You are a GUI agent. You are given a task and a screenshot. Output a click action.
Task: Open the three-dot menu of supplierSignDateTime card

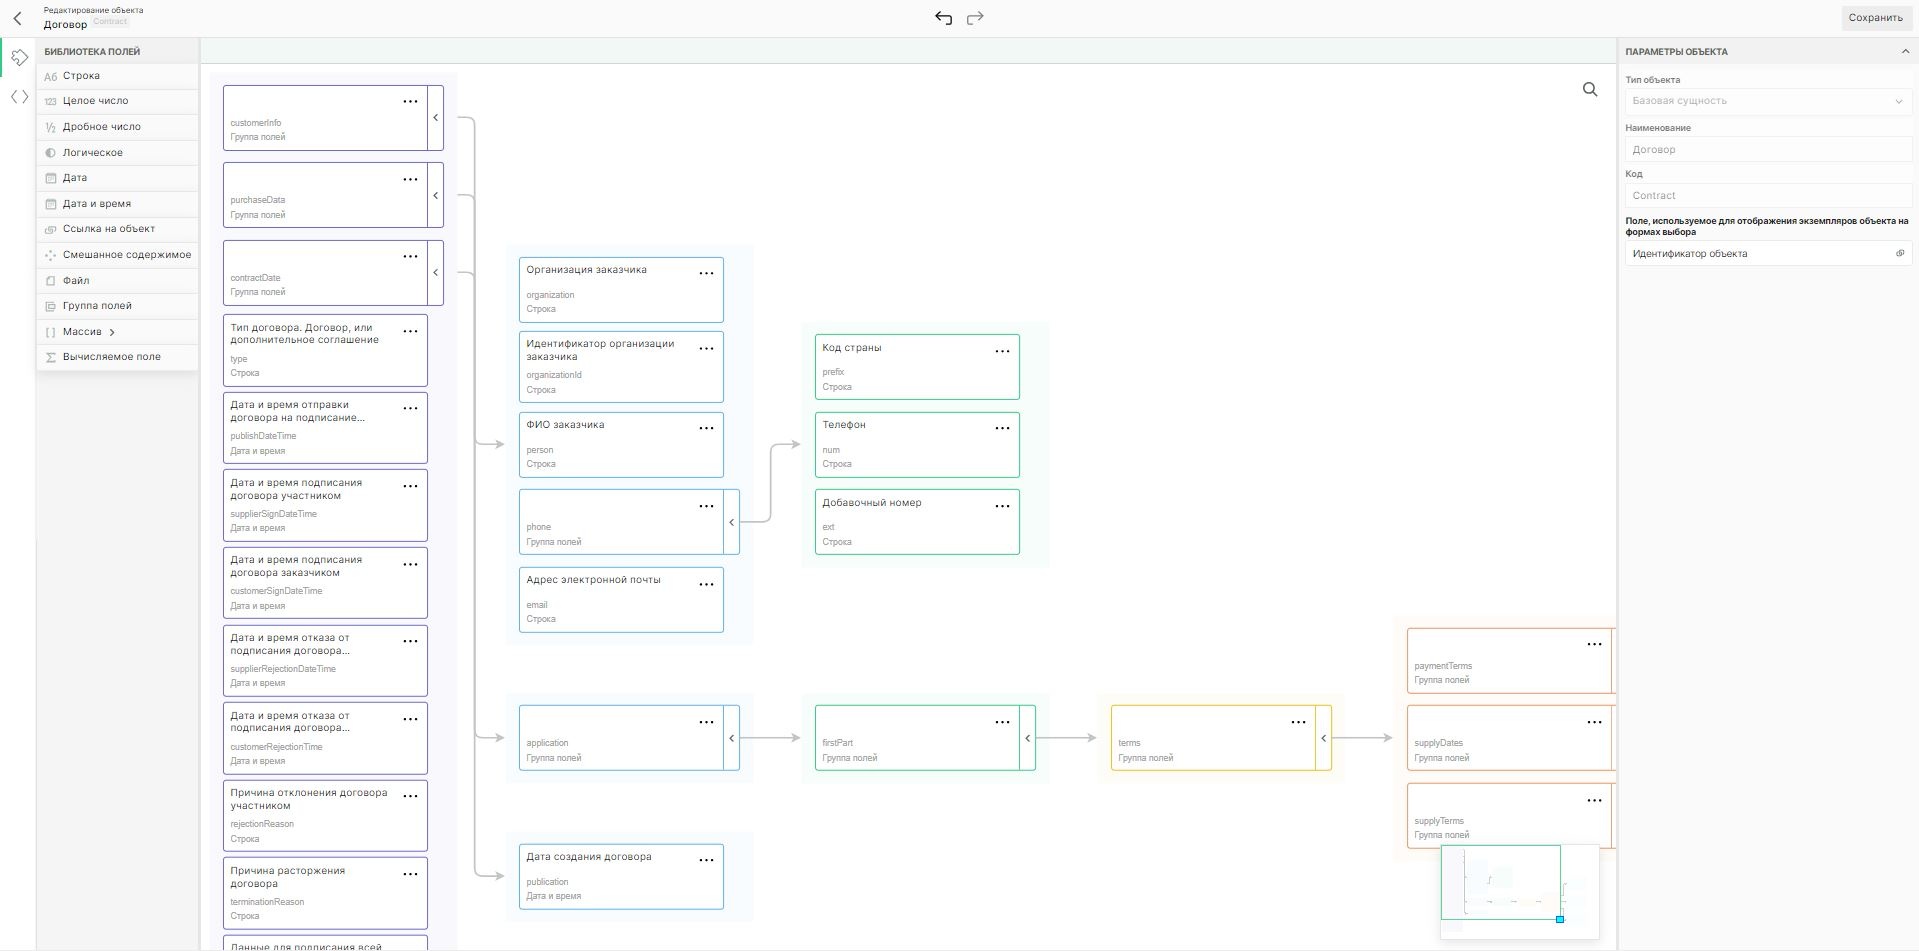point(410,487)
